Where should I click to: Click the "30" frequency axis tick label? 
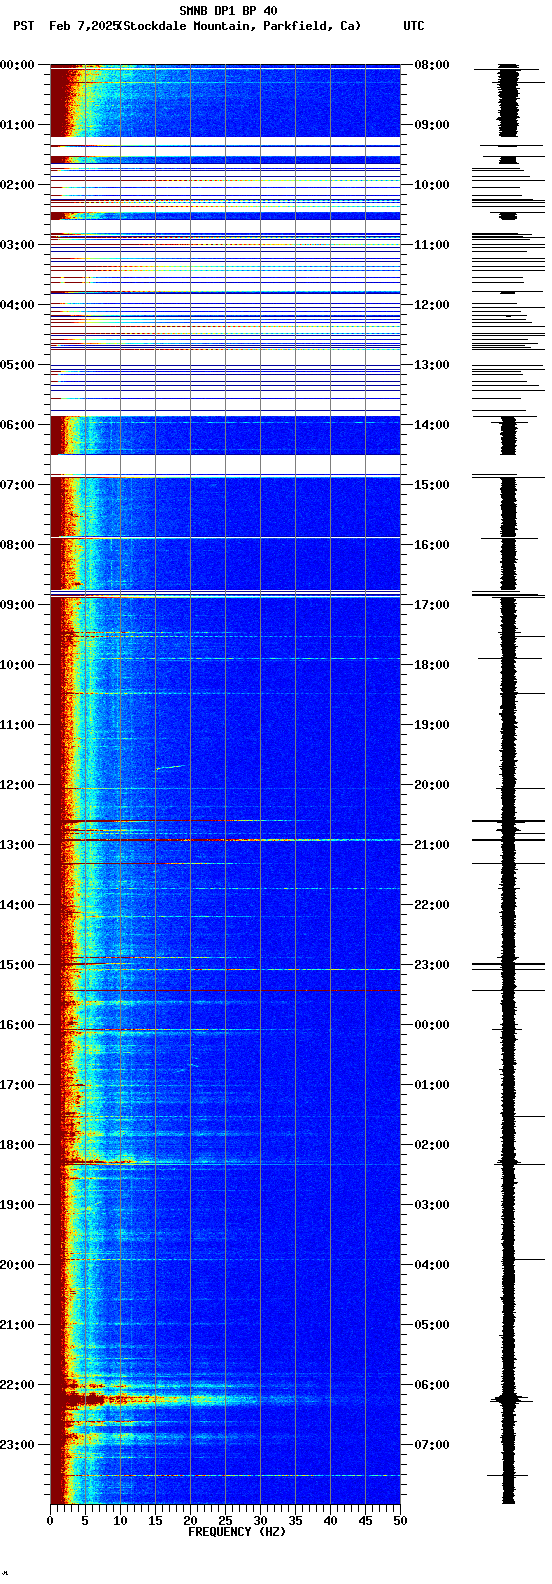coord(260,1521)
